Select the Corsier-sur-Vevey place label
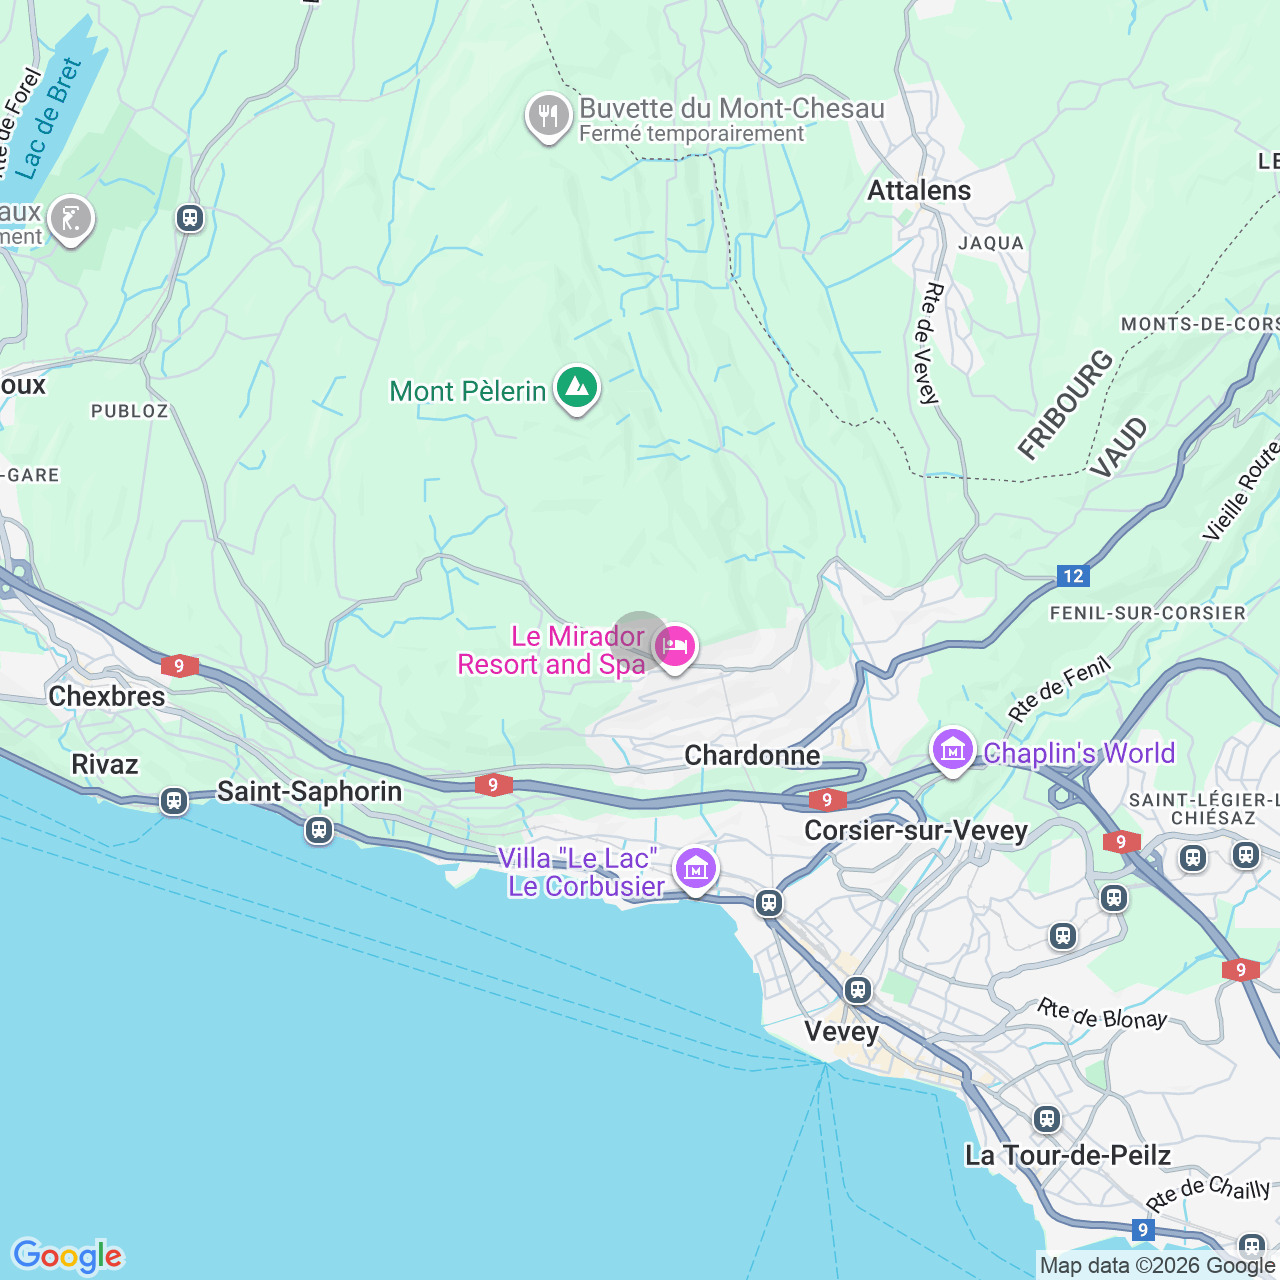This screenshot has height=1280, width=1280. click(x=916, y=830)
